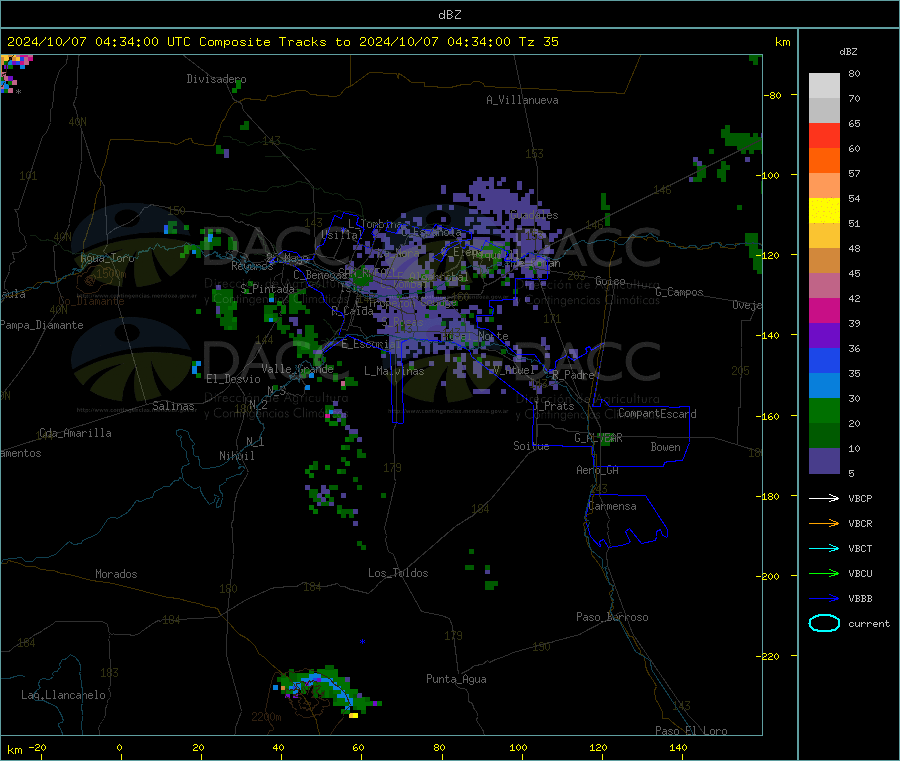The width and height of the screenshot is (900, 761).
Task: Click the 'Morados' map label
Action: tap(116, 574)
